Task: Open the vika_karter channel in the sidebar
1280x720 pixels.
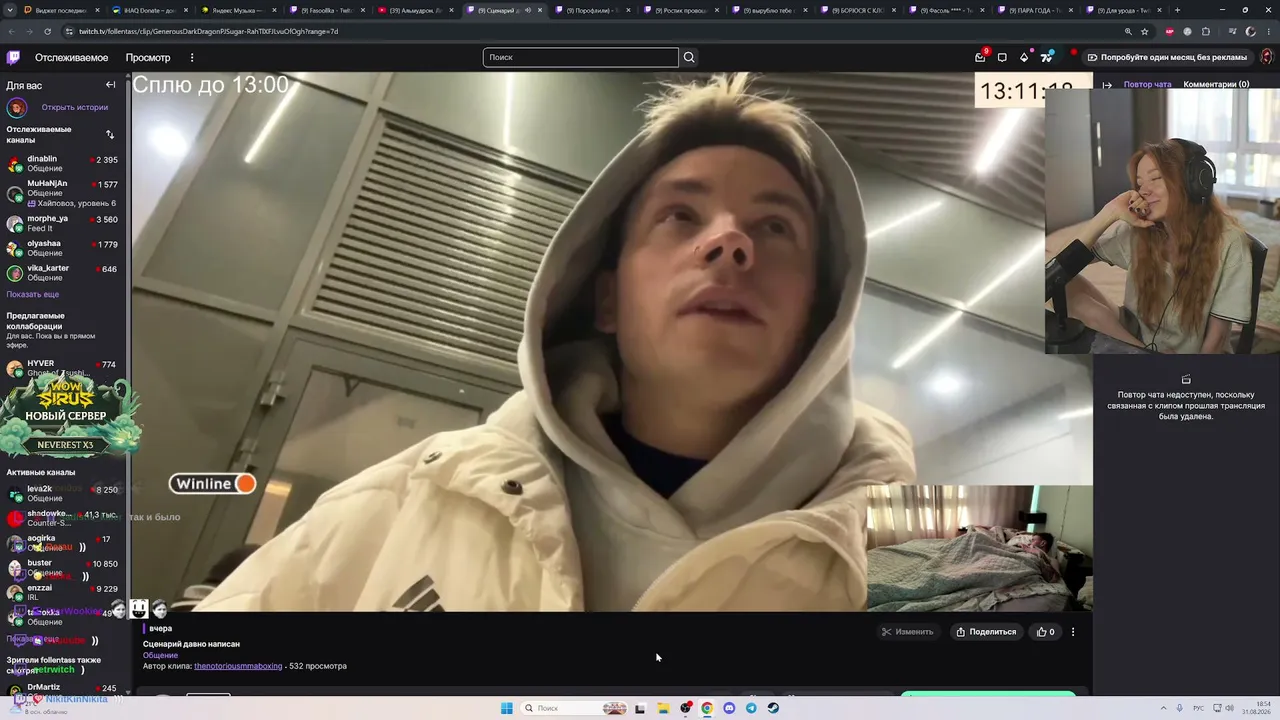Action: click(63, 273)
